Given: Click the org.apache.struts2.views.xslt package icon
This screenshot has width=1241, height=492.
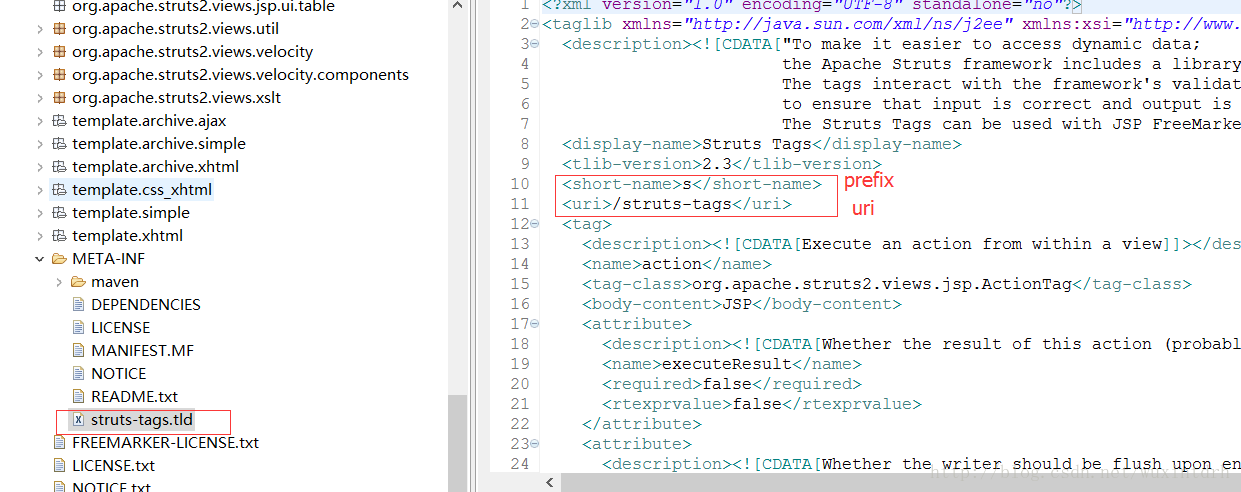Looking at the screenshot, I should pyautogui.click(x=59, y=97).
